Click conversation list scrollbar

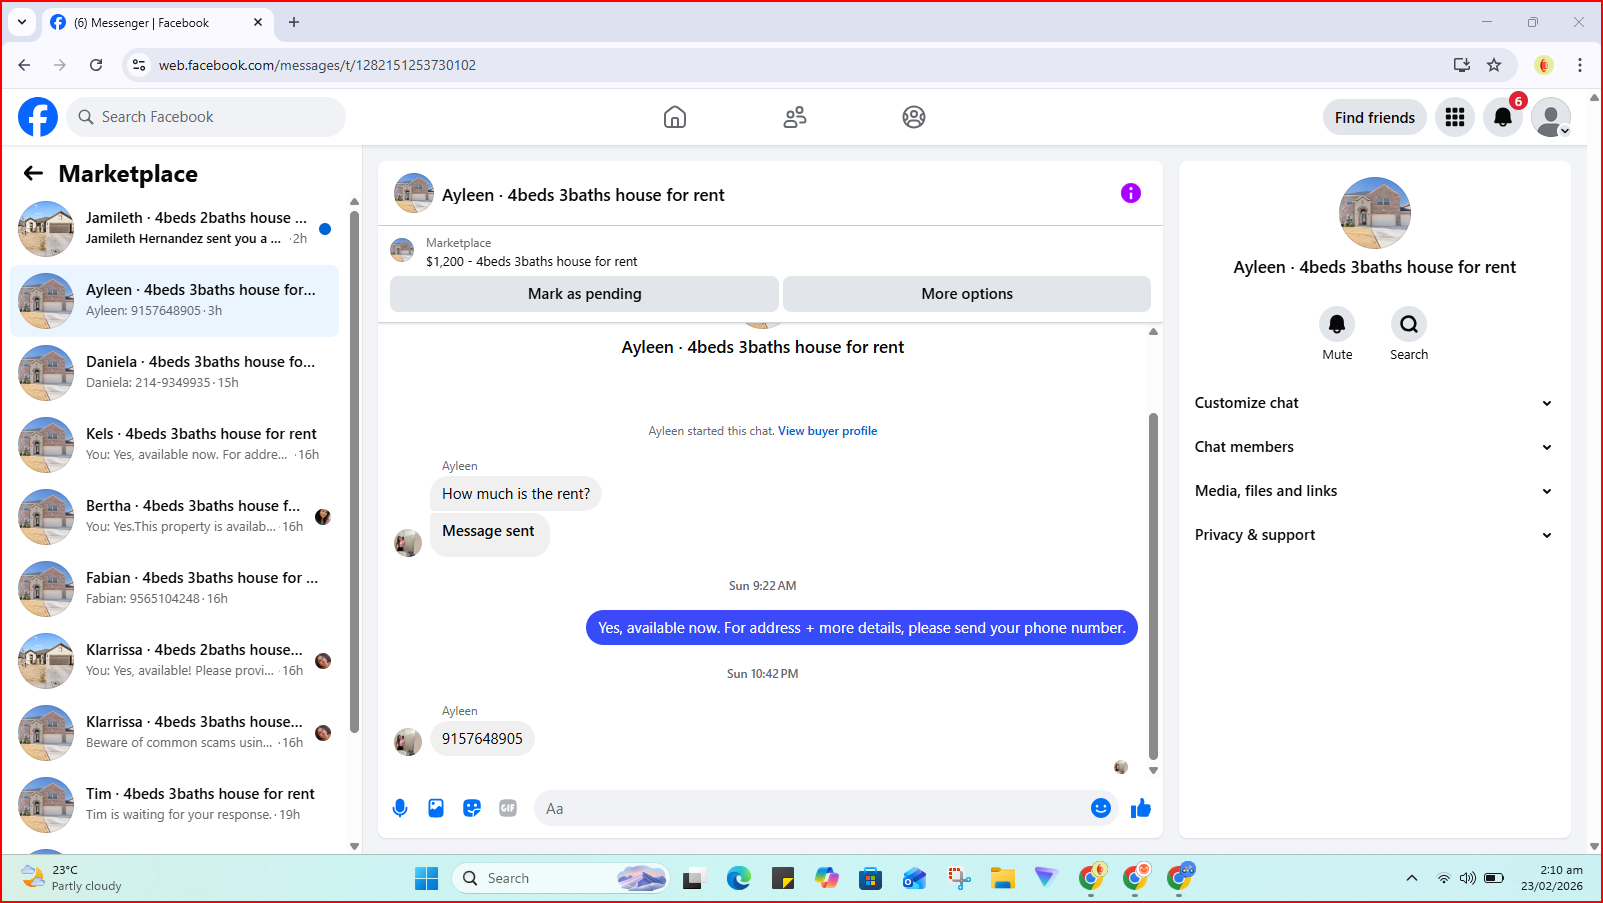tap(354, 470)
